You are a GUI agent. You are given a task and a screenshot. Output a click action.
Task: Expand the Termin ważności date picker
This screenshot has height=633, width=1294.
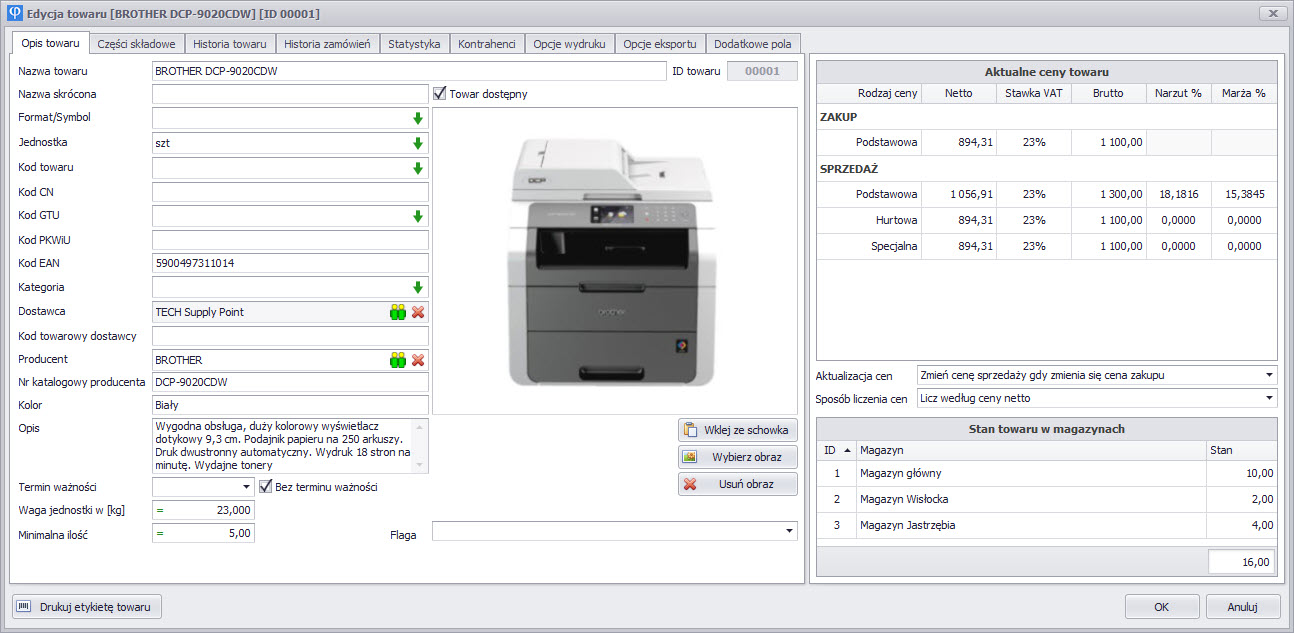pyautogui.click(x=247, y=487)
